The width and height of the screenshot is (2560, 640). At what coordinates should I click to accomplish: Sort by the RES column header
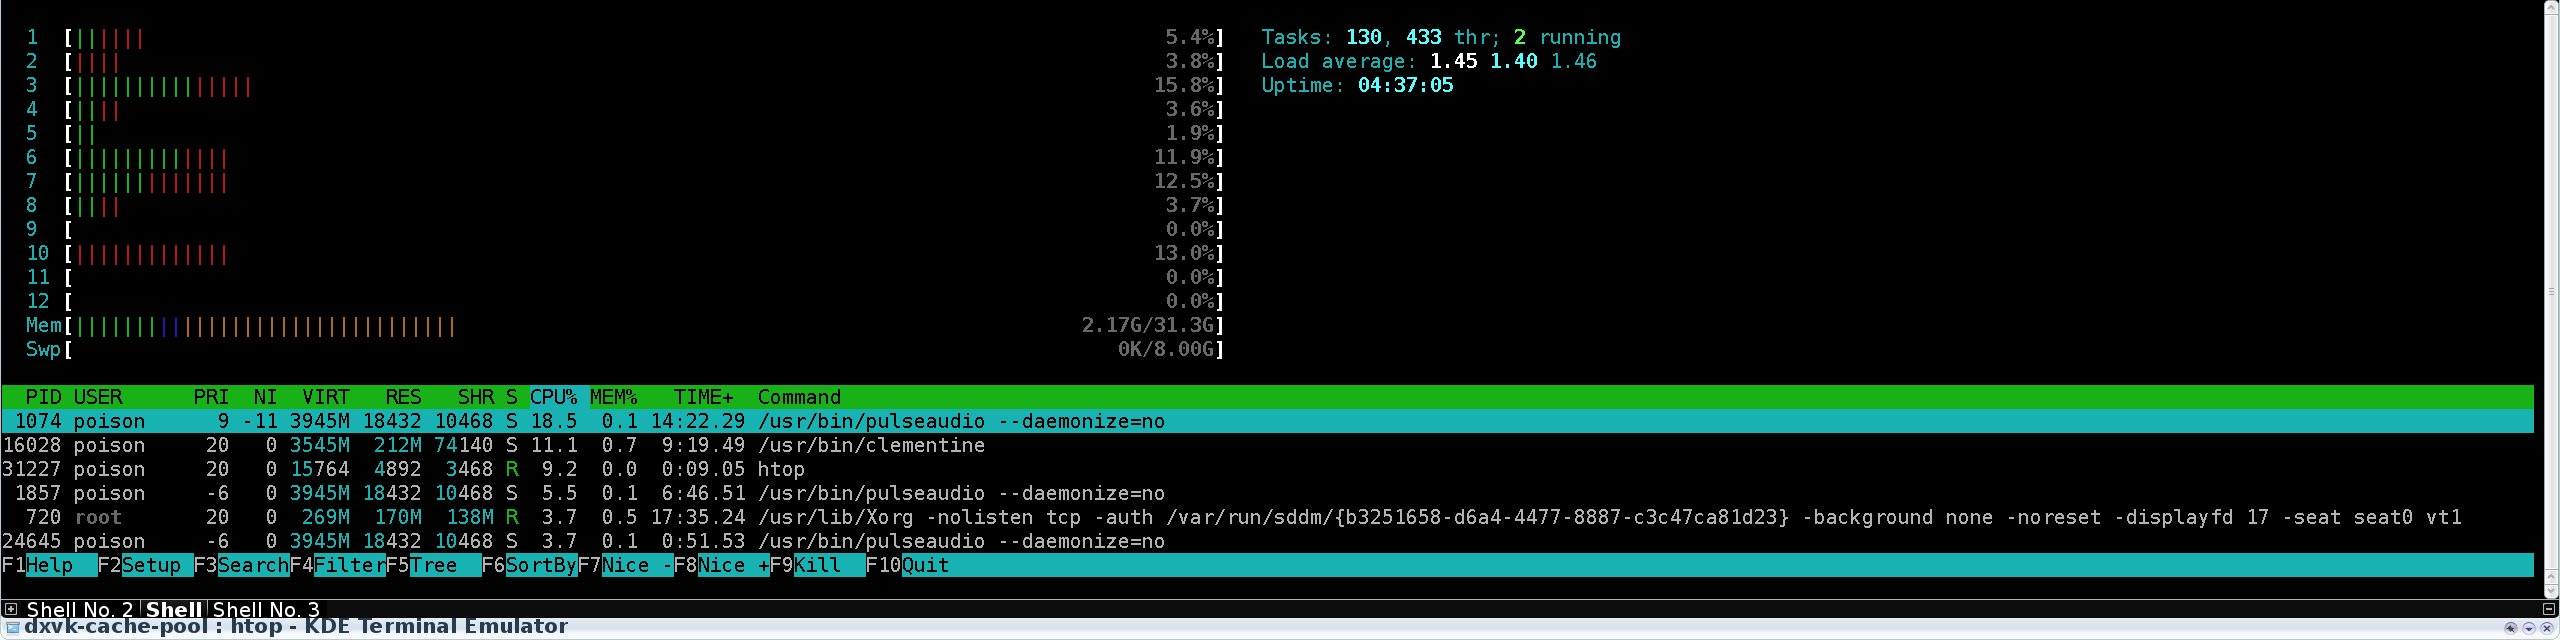tap(404, 397)
